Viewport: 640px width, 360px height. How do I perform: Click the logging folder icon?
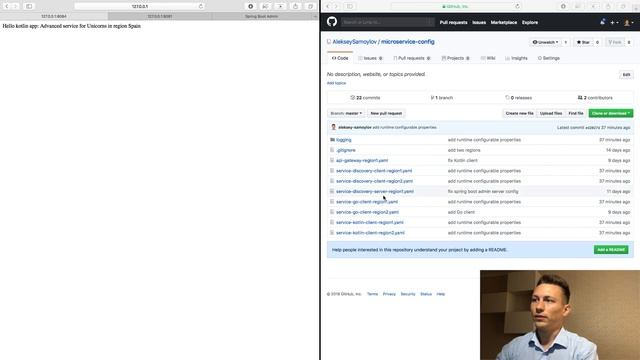[332, 140]
